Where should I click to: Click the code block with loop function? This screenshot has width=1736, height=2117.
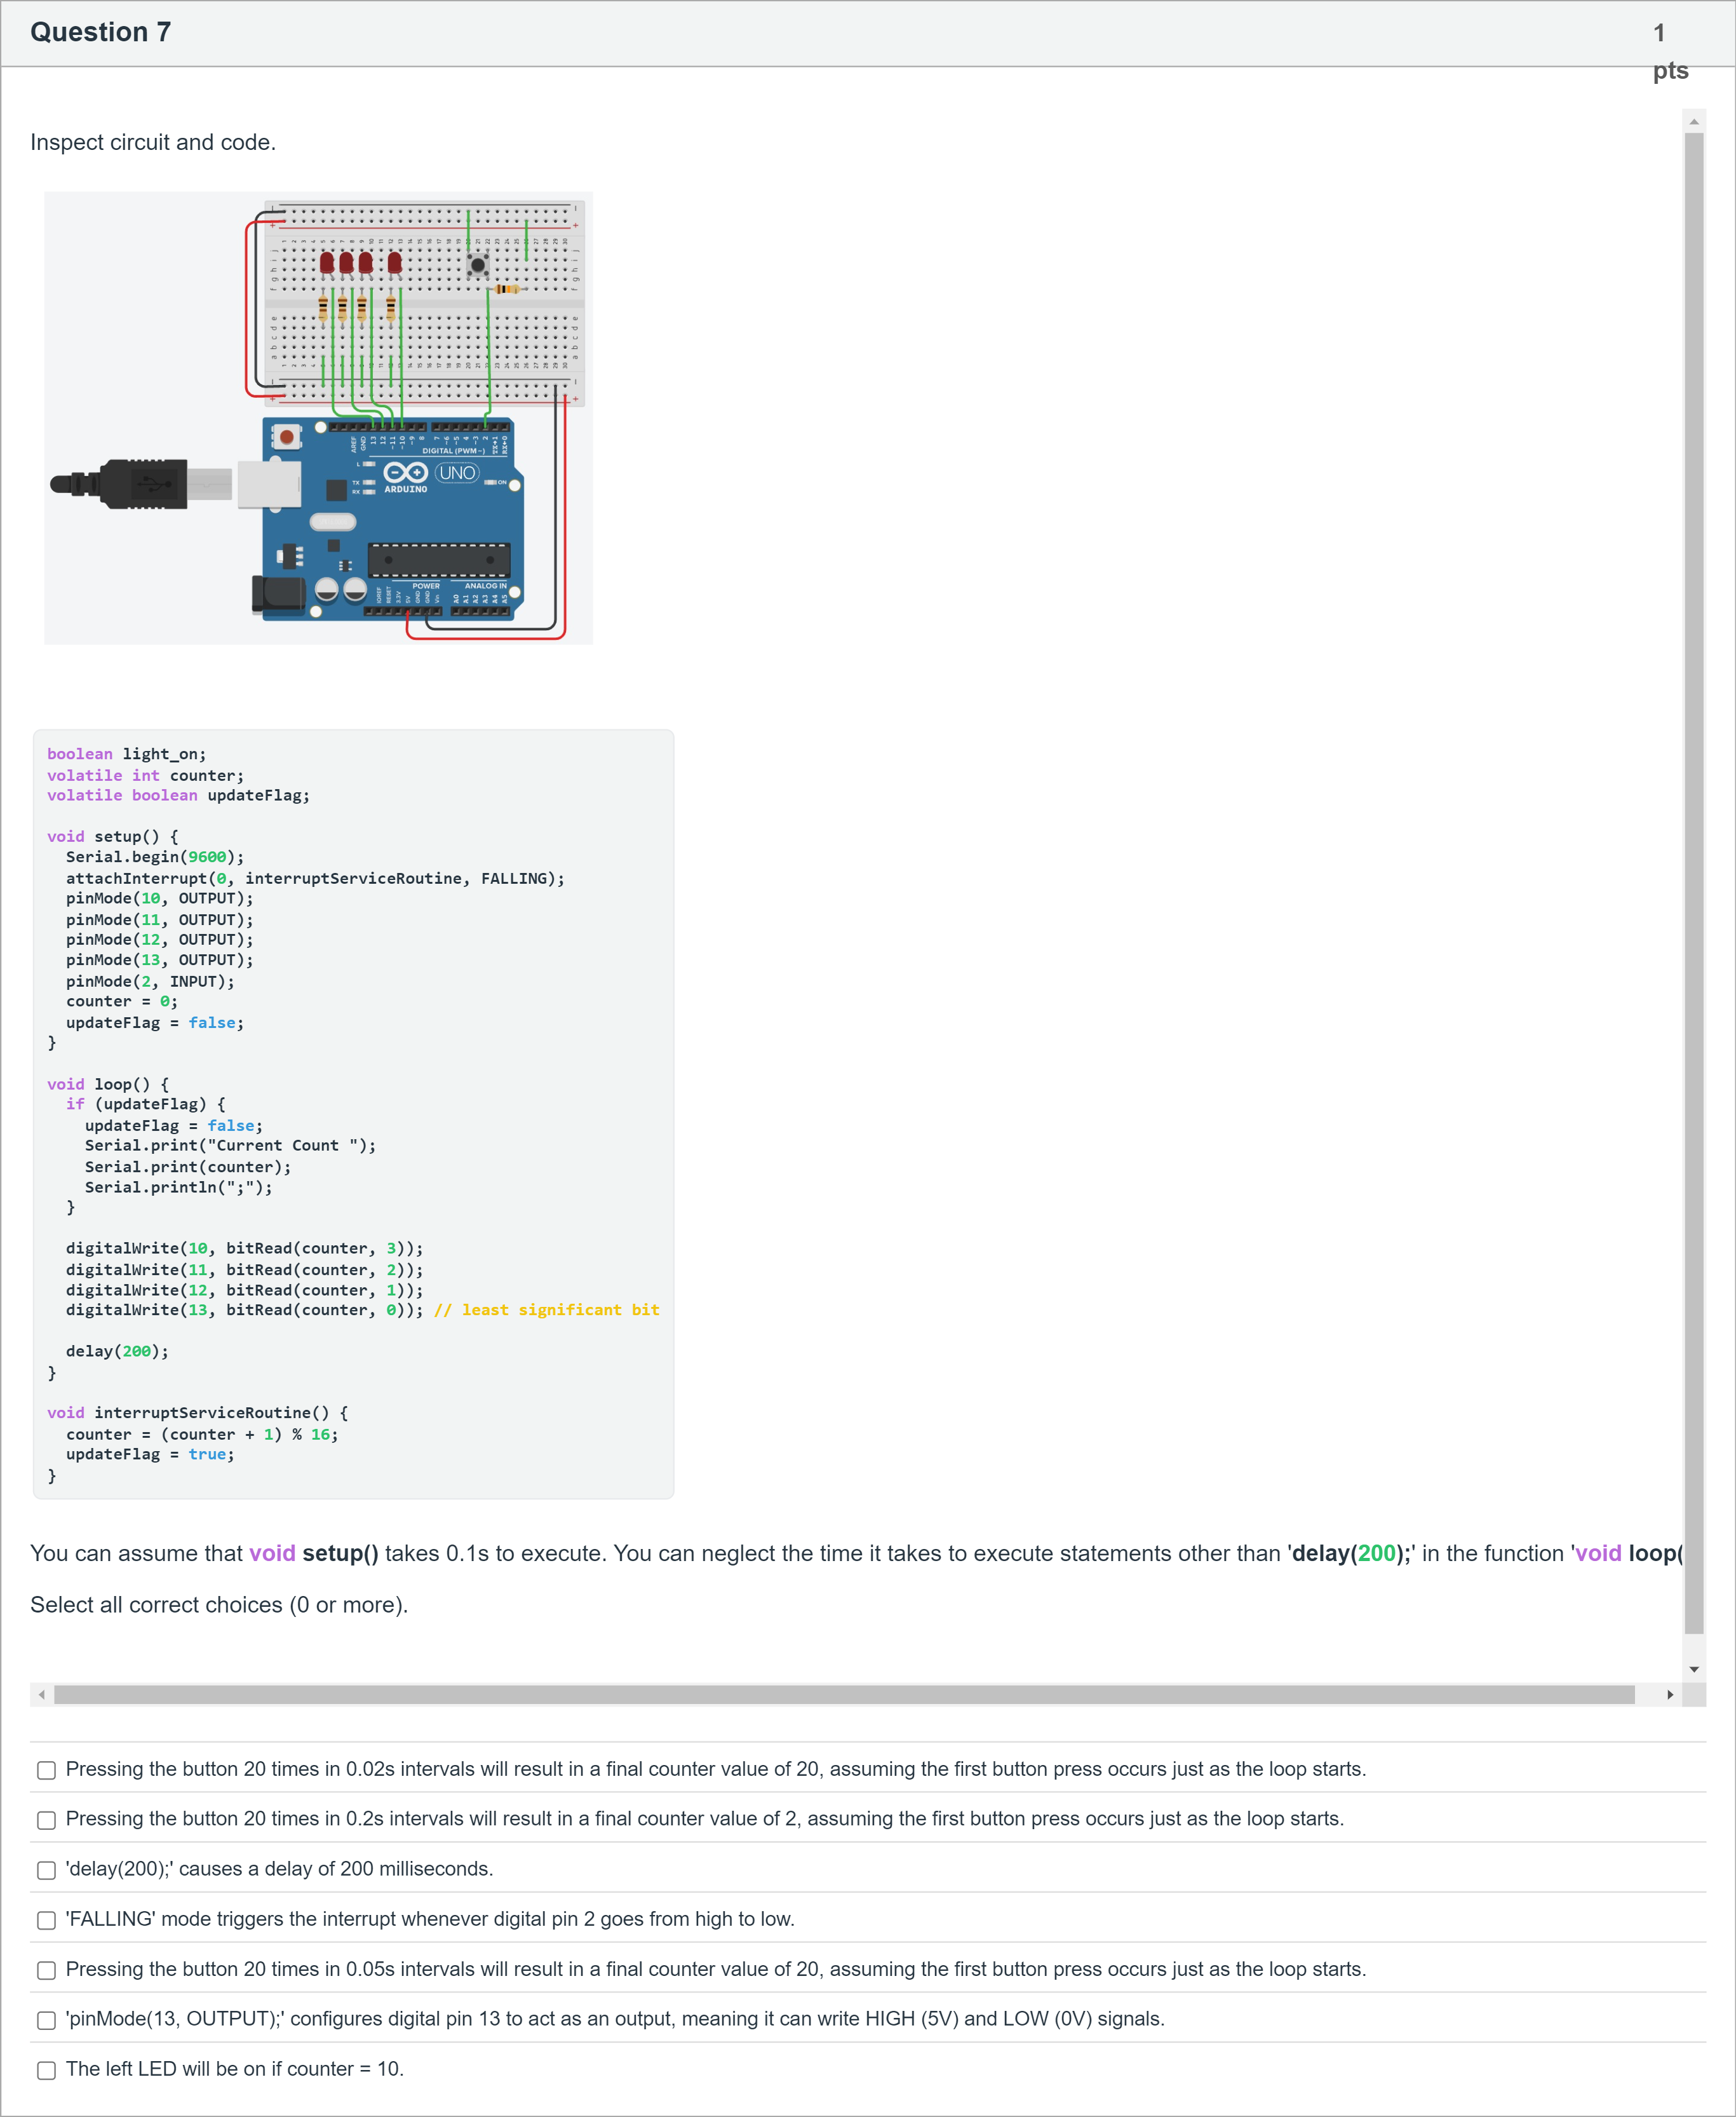click(353, 1114)
